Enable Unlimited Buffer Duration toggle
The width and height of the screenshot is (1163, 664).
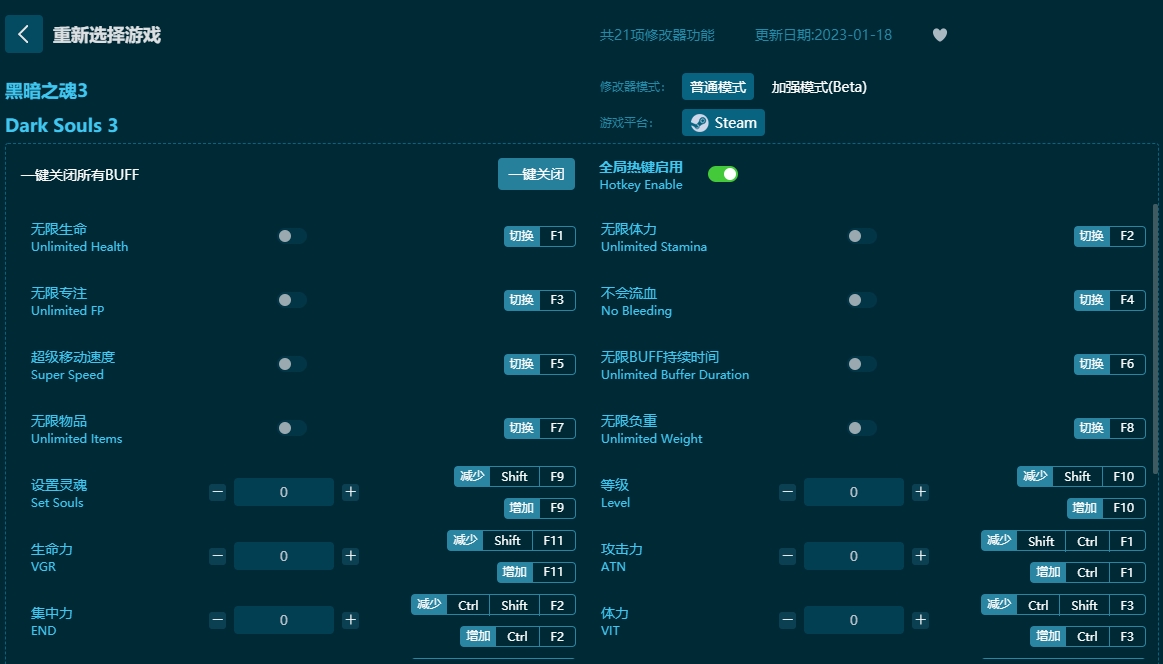tap(862, 364)
